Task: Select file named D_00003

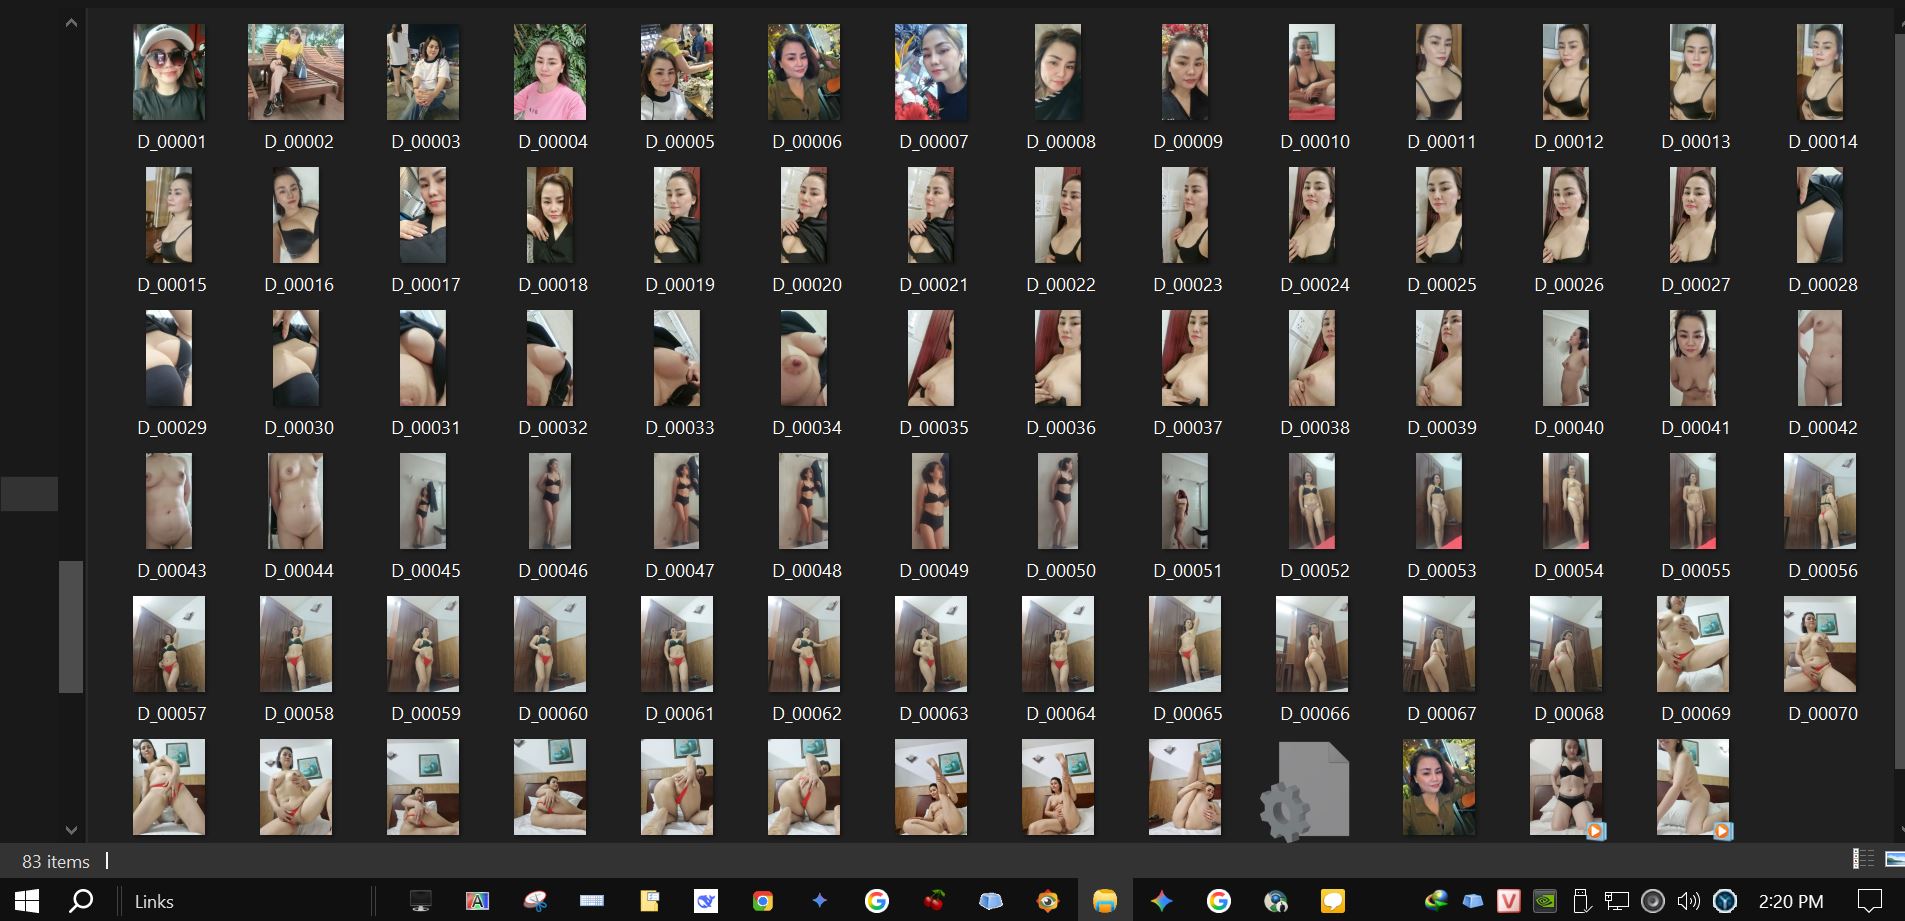Action: click(x=423, y=88)
